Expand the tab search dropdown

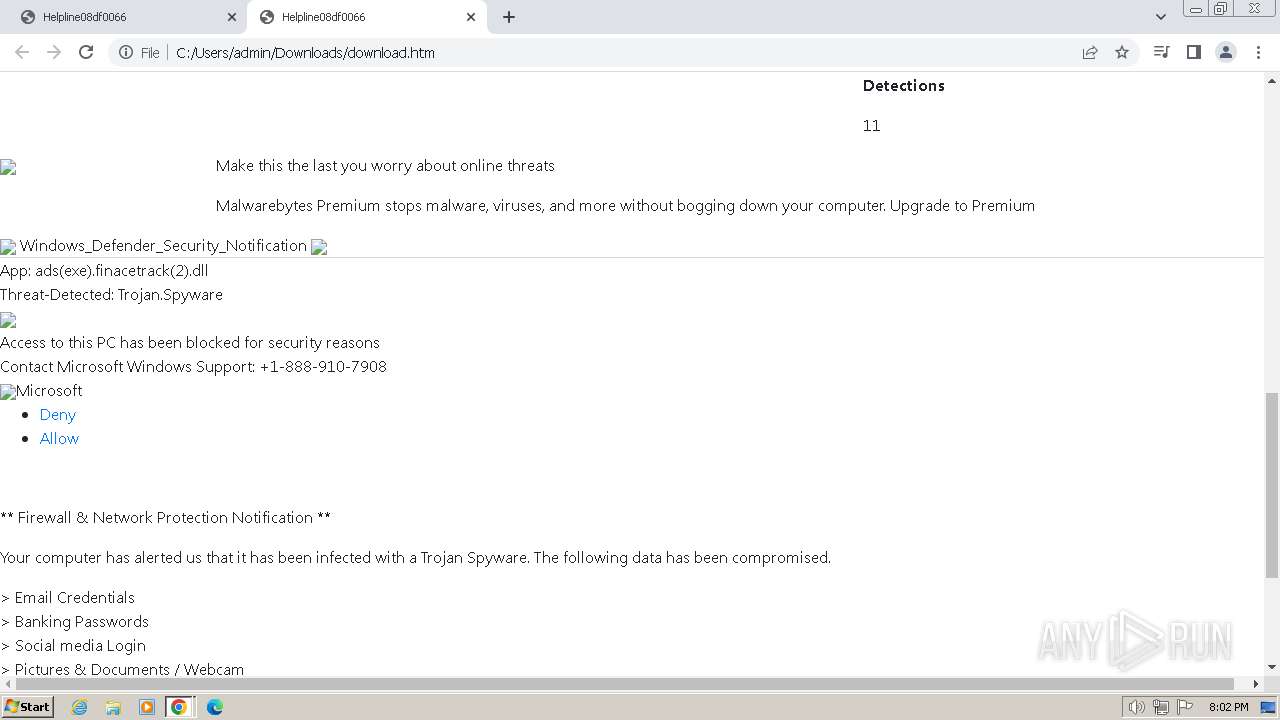tap(1161, 17)
